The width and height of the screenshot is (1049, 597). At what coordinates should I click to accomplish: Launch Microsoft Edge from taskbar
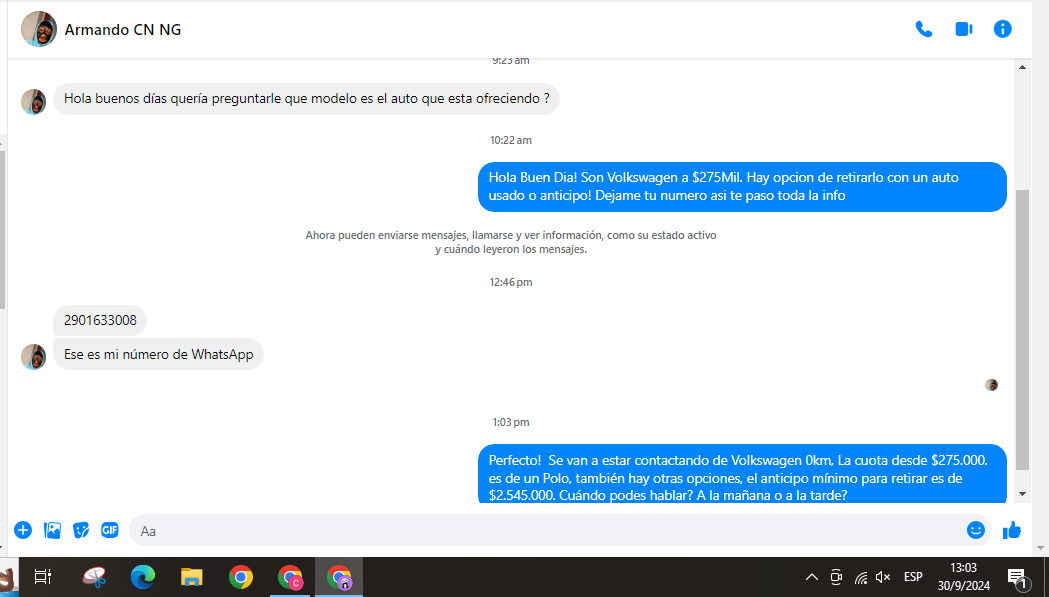coord(142,577)
